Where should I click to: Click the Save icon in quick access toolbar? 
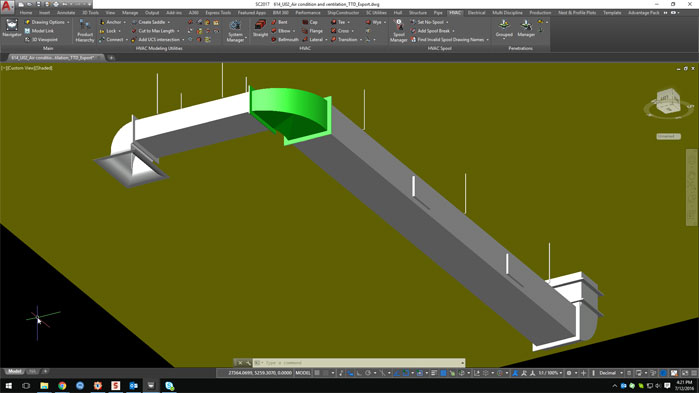click(x=38, y=4)
